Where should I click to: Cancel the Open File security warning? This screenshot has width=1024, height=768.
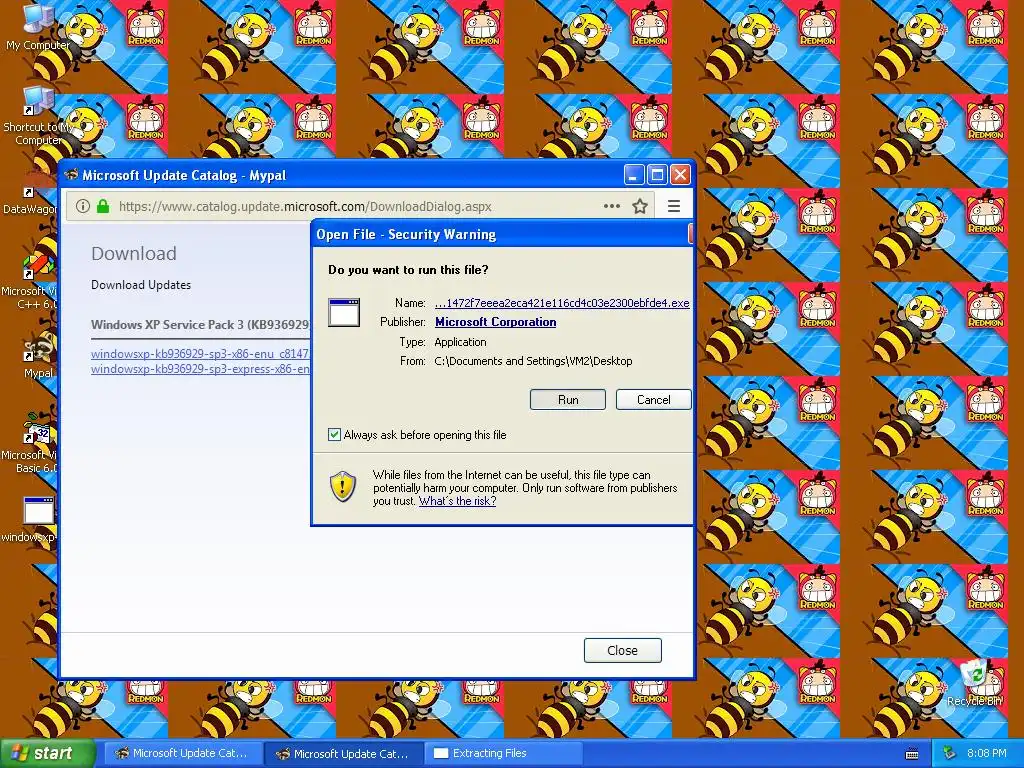[653, 400]
